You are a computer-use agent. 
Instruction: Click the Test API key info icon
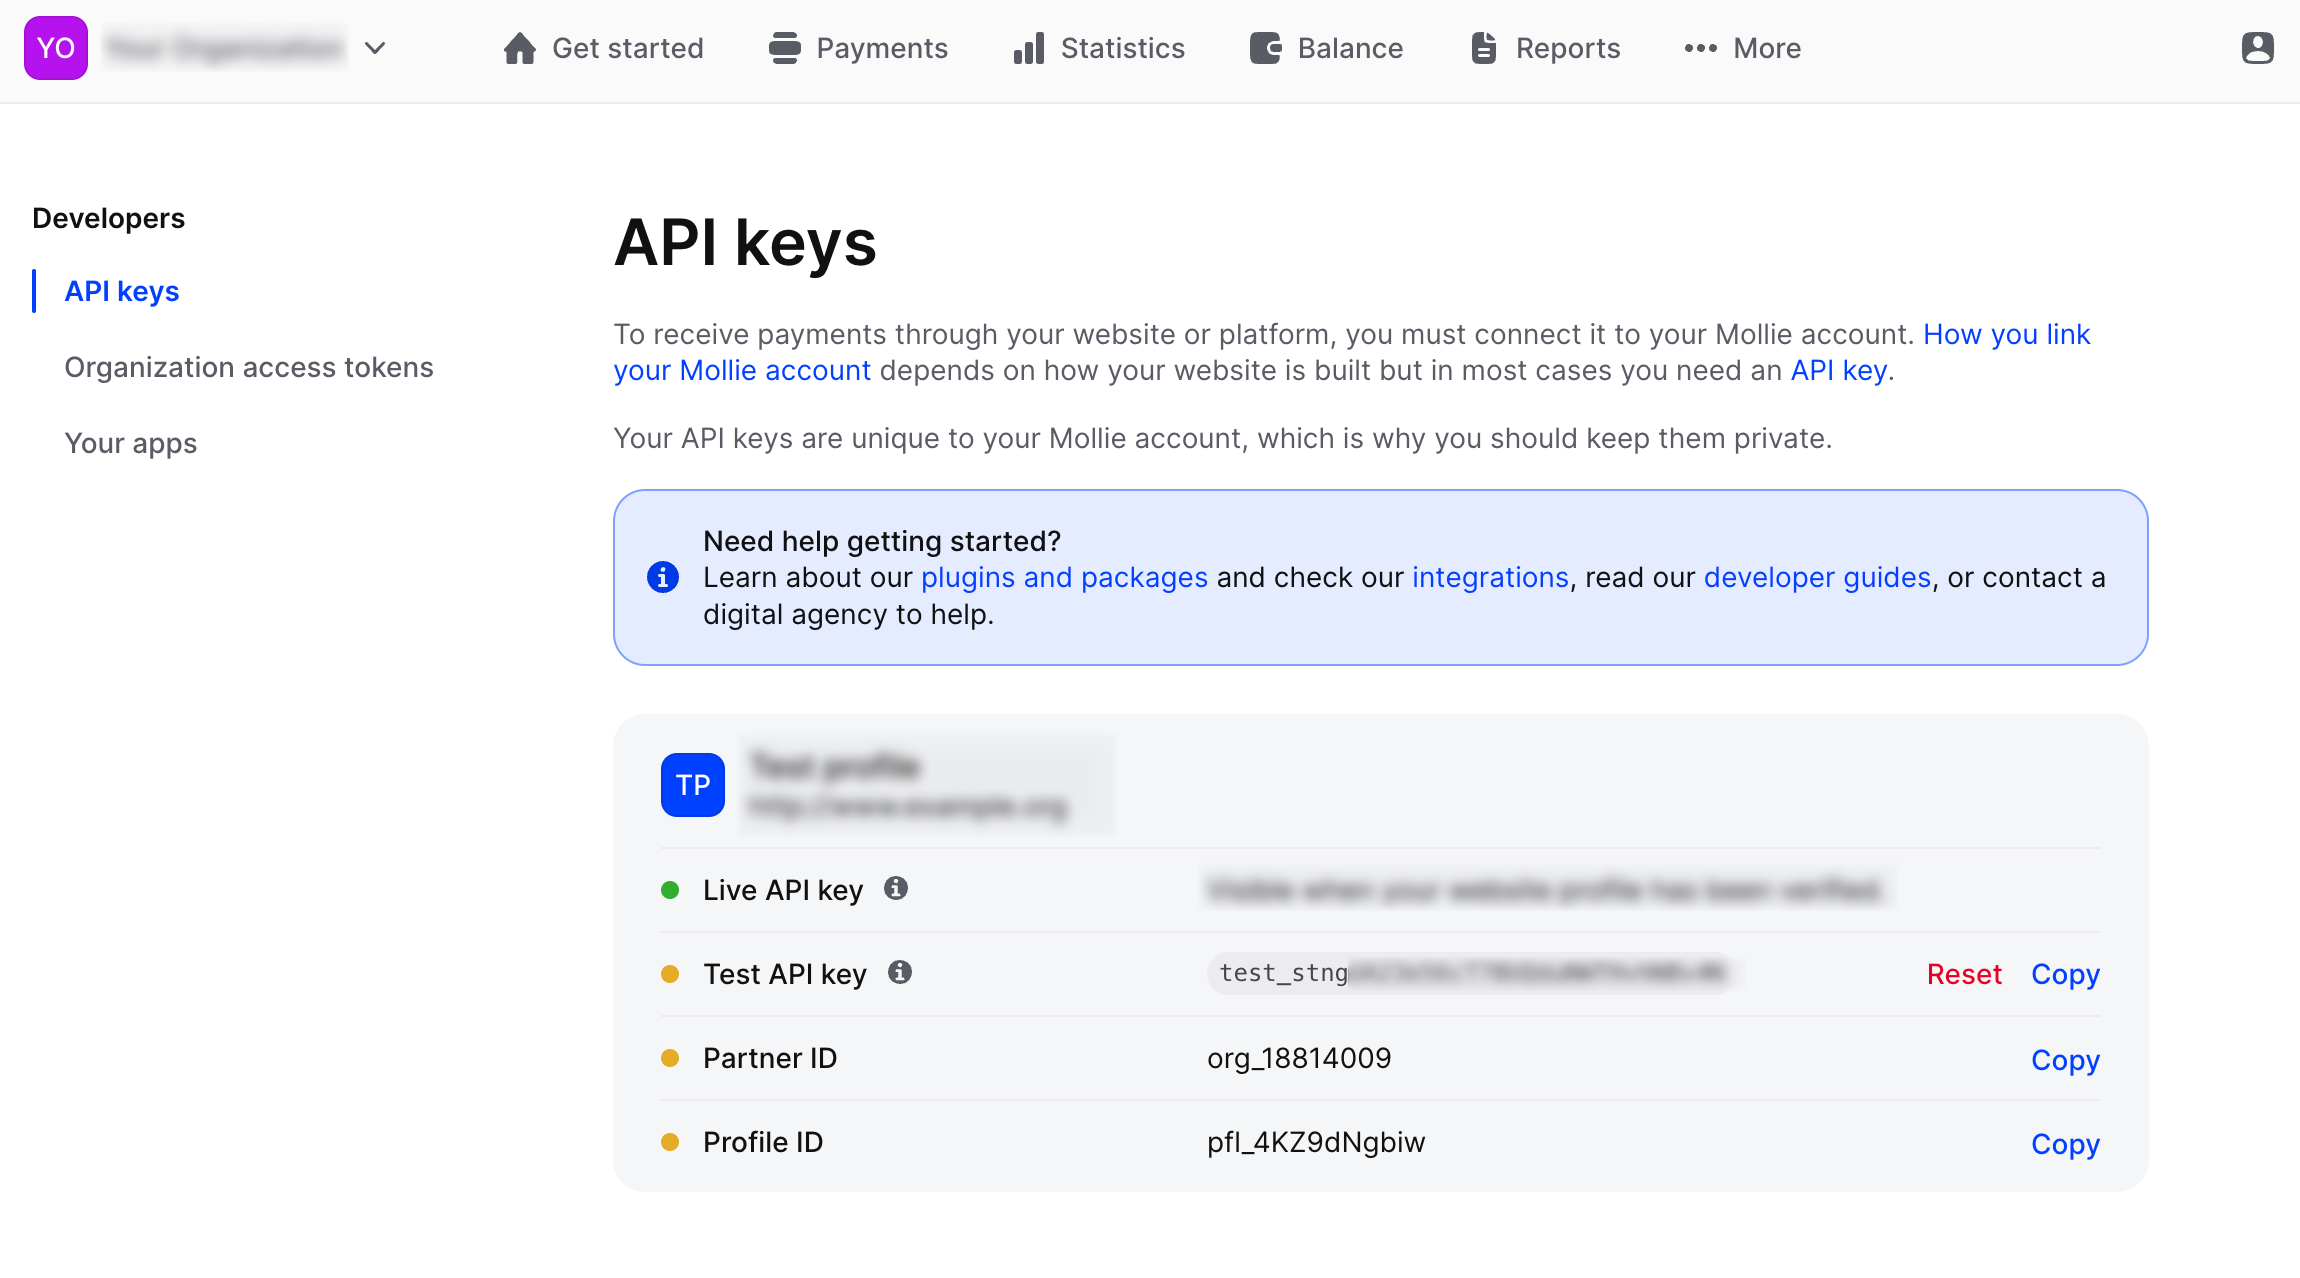(900, 972)
